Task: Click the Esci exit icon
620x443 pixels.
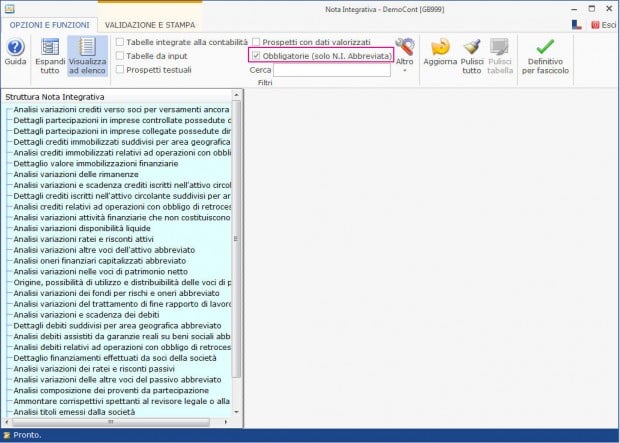Action: pos(595,25)
